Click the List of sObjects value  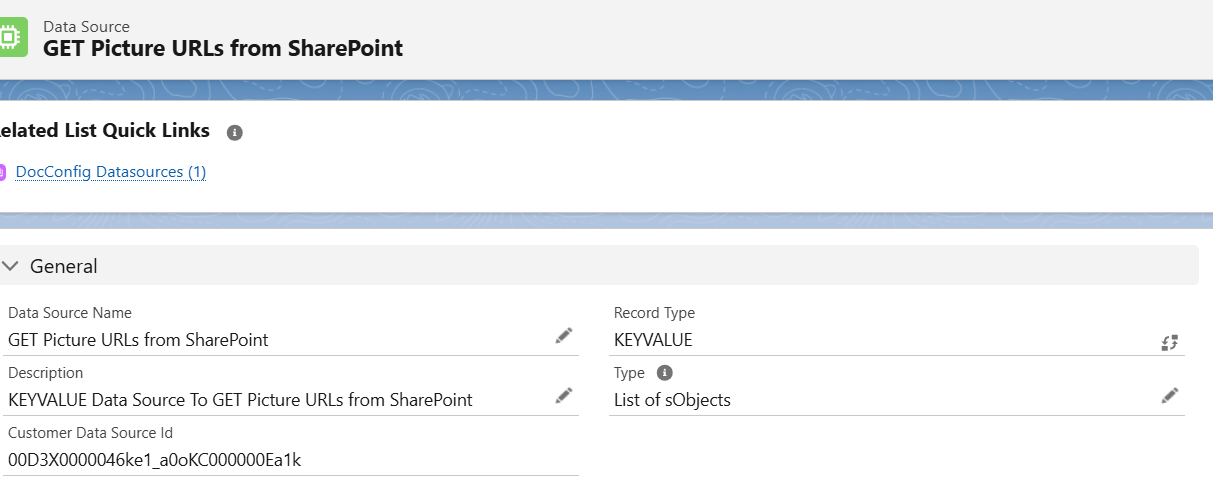[x=672, y=400]
